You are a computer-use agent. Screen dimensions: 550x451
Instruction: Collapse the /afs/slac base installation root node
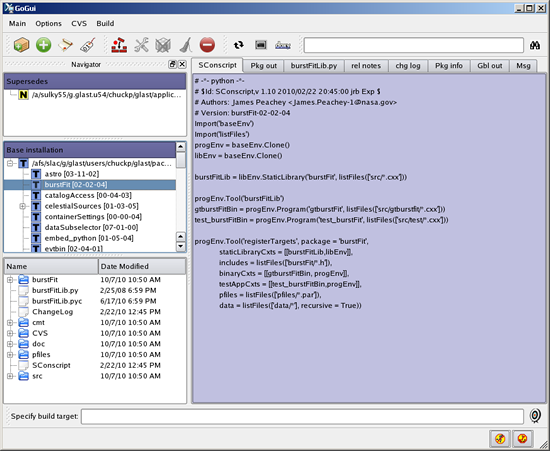pyautogui.click(x=10, y=163)
